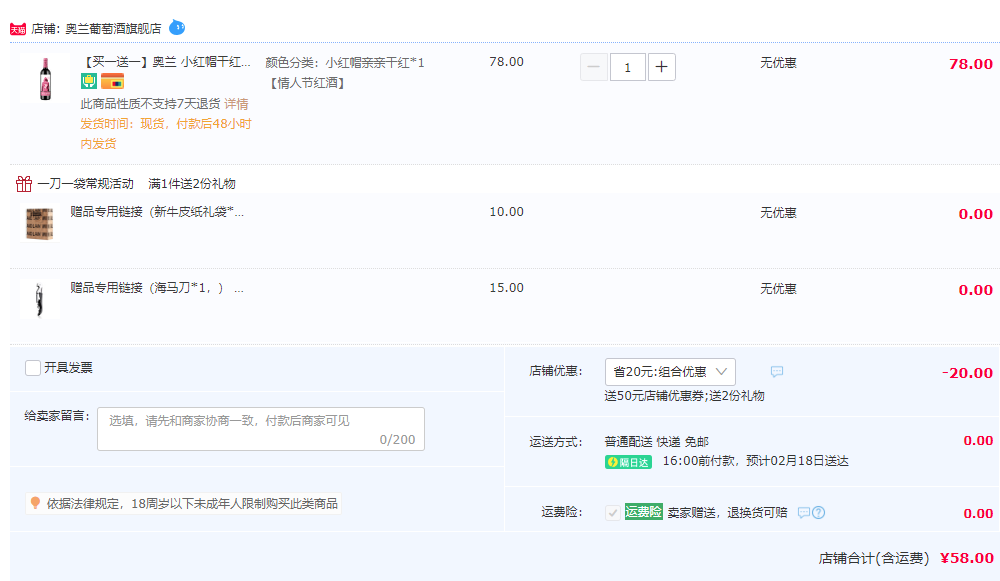Select 【情人节红酒】 variant tag text

pos(307,83)
